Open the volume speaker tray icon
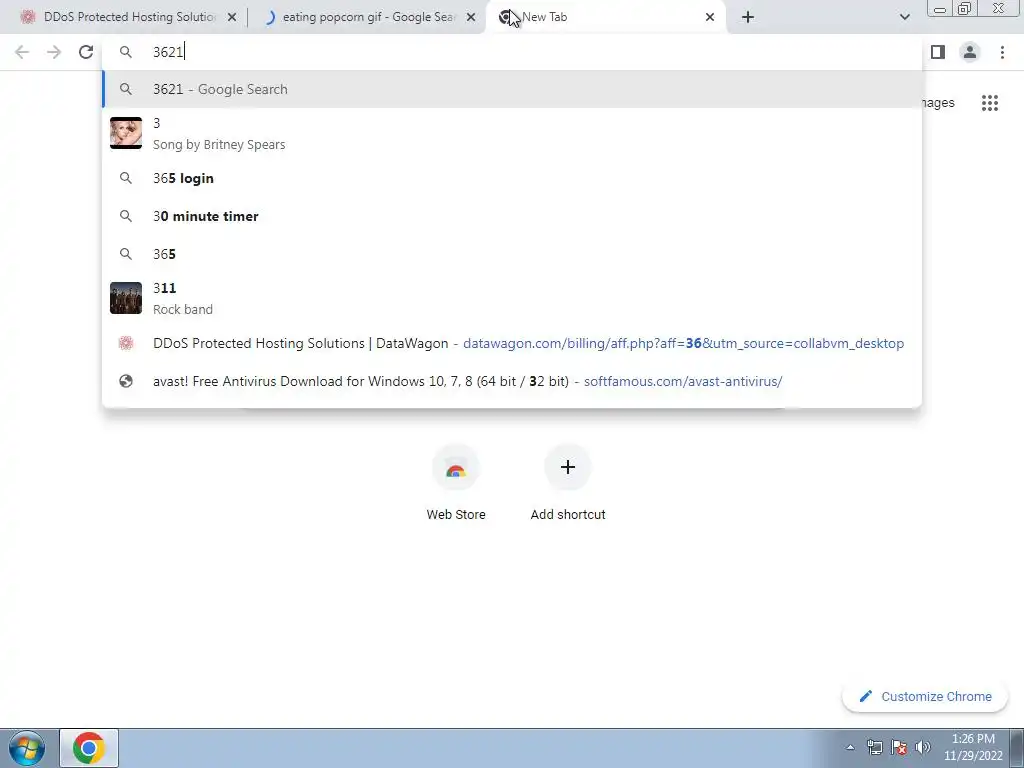Viewport: 1024px width, 768px height. point(923,747)
